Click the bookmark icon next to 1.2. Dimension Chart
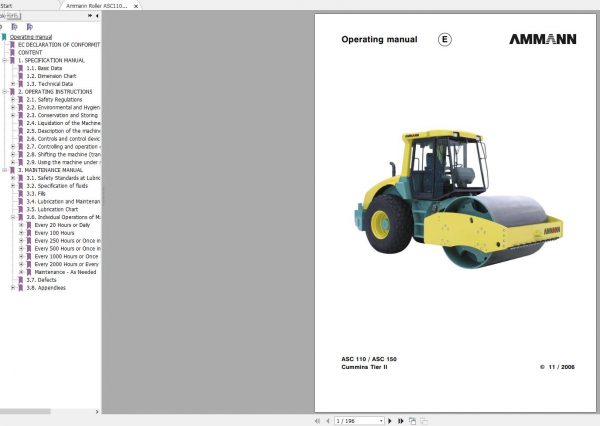 pos(21,76)
